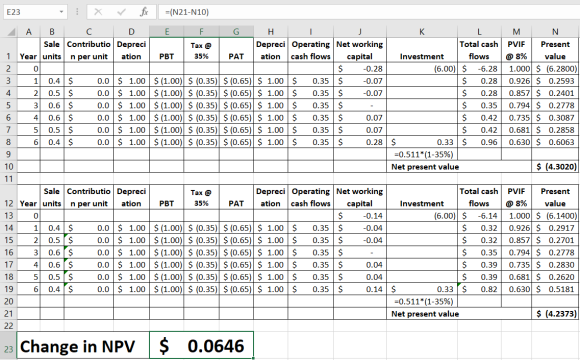Click the -0.28 net working capital cell
This screenshot has width=580, height=360.
(x=360, y=69)
